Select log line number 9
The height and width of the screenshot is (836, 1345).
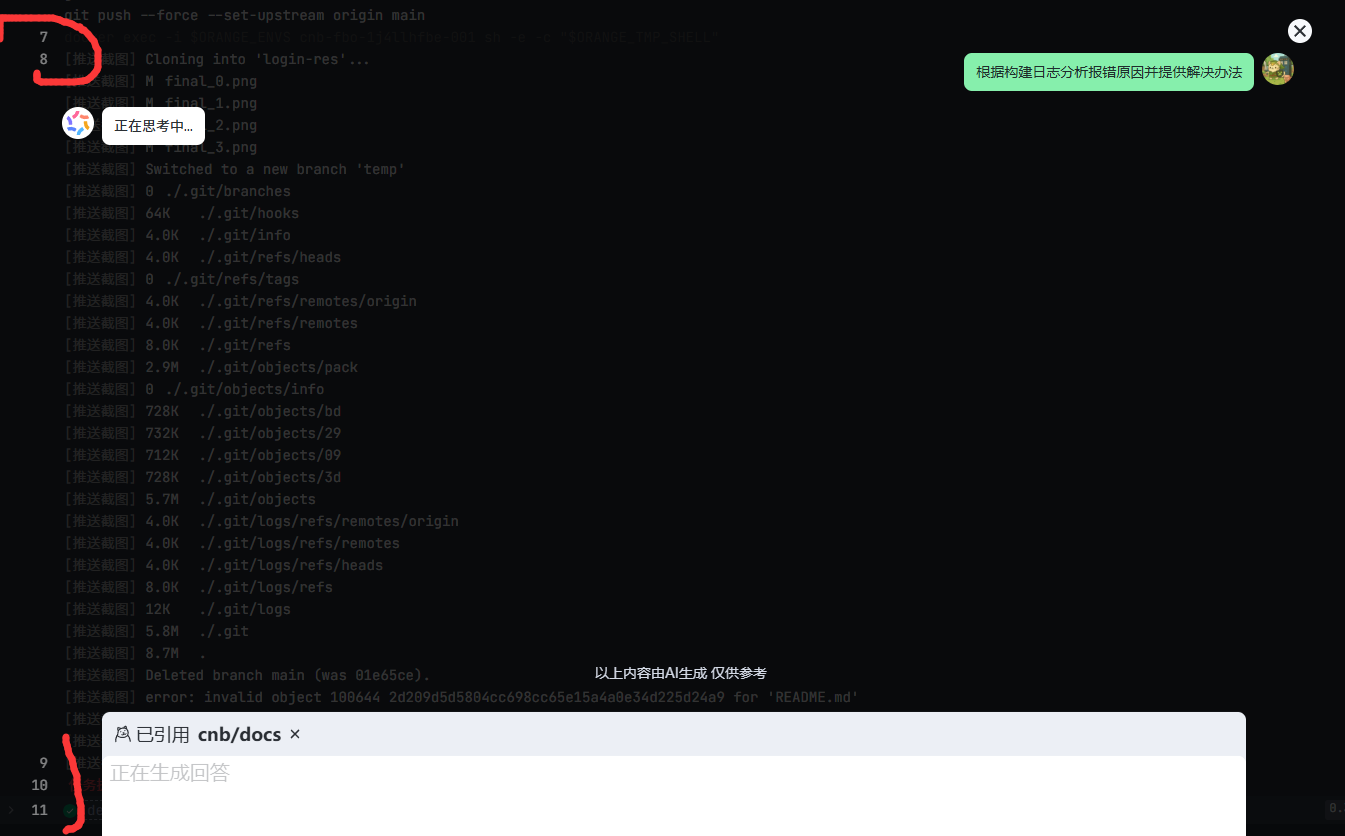[x=43, y=763]
